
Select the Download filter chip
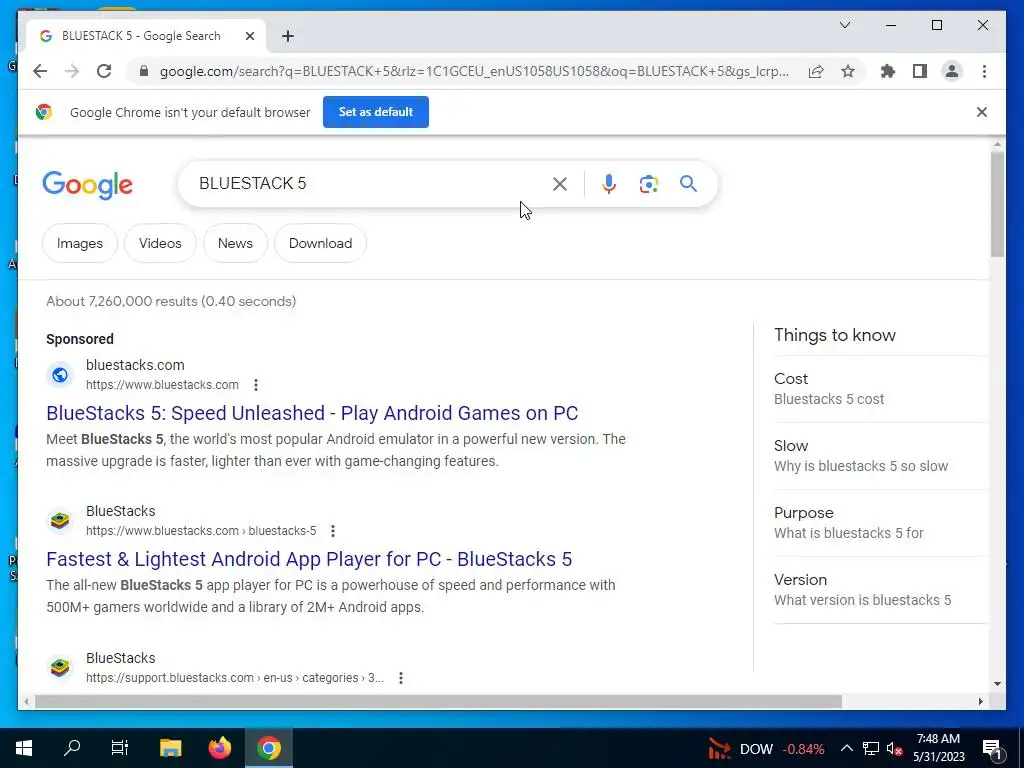[320, 243]
